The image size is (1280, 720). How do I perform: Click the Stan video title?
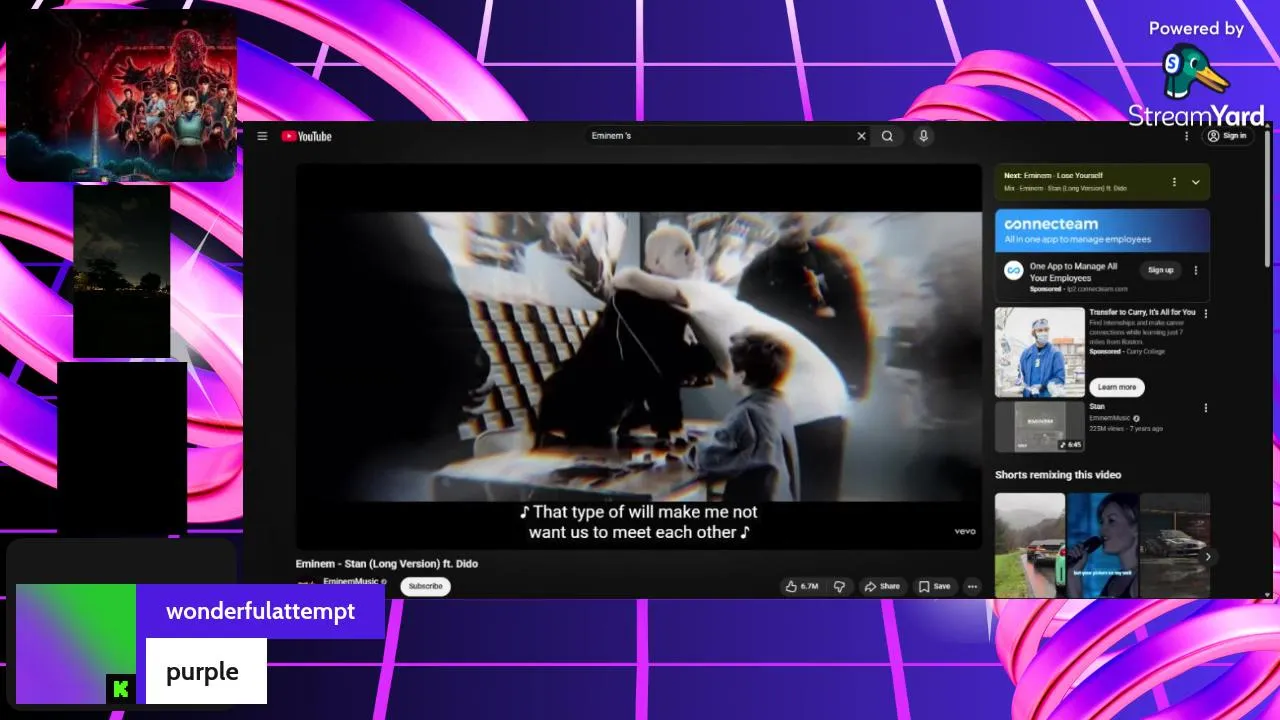click(x=1097, y=407)
